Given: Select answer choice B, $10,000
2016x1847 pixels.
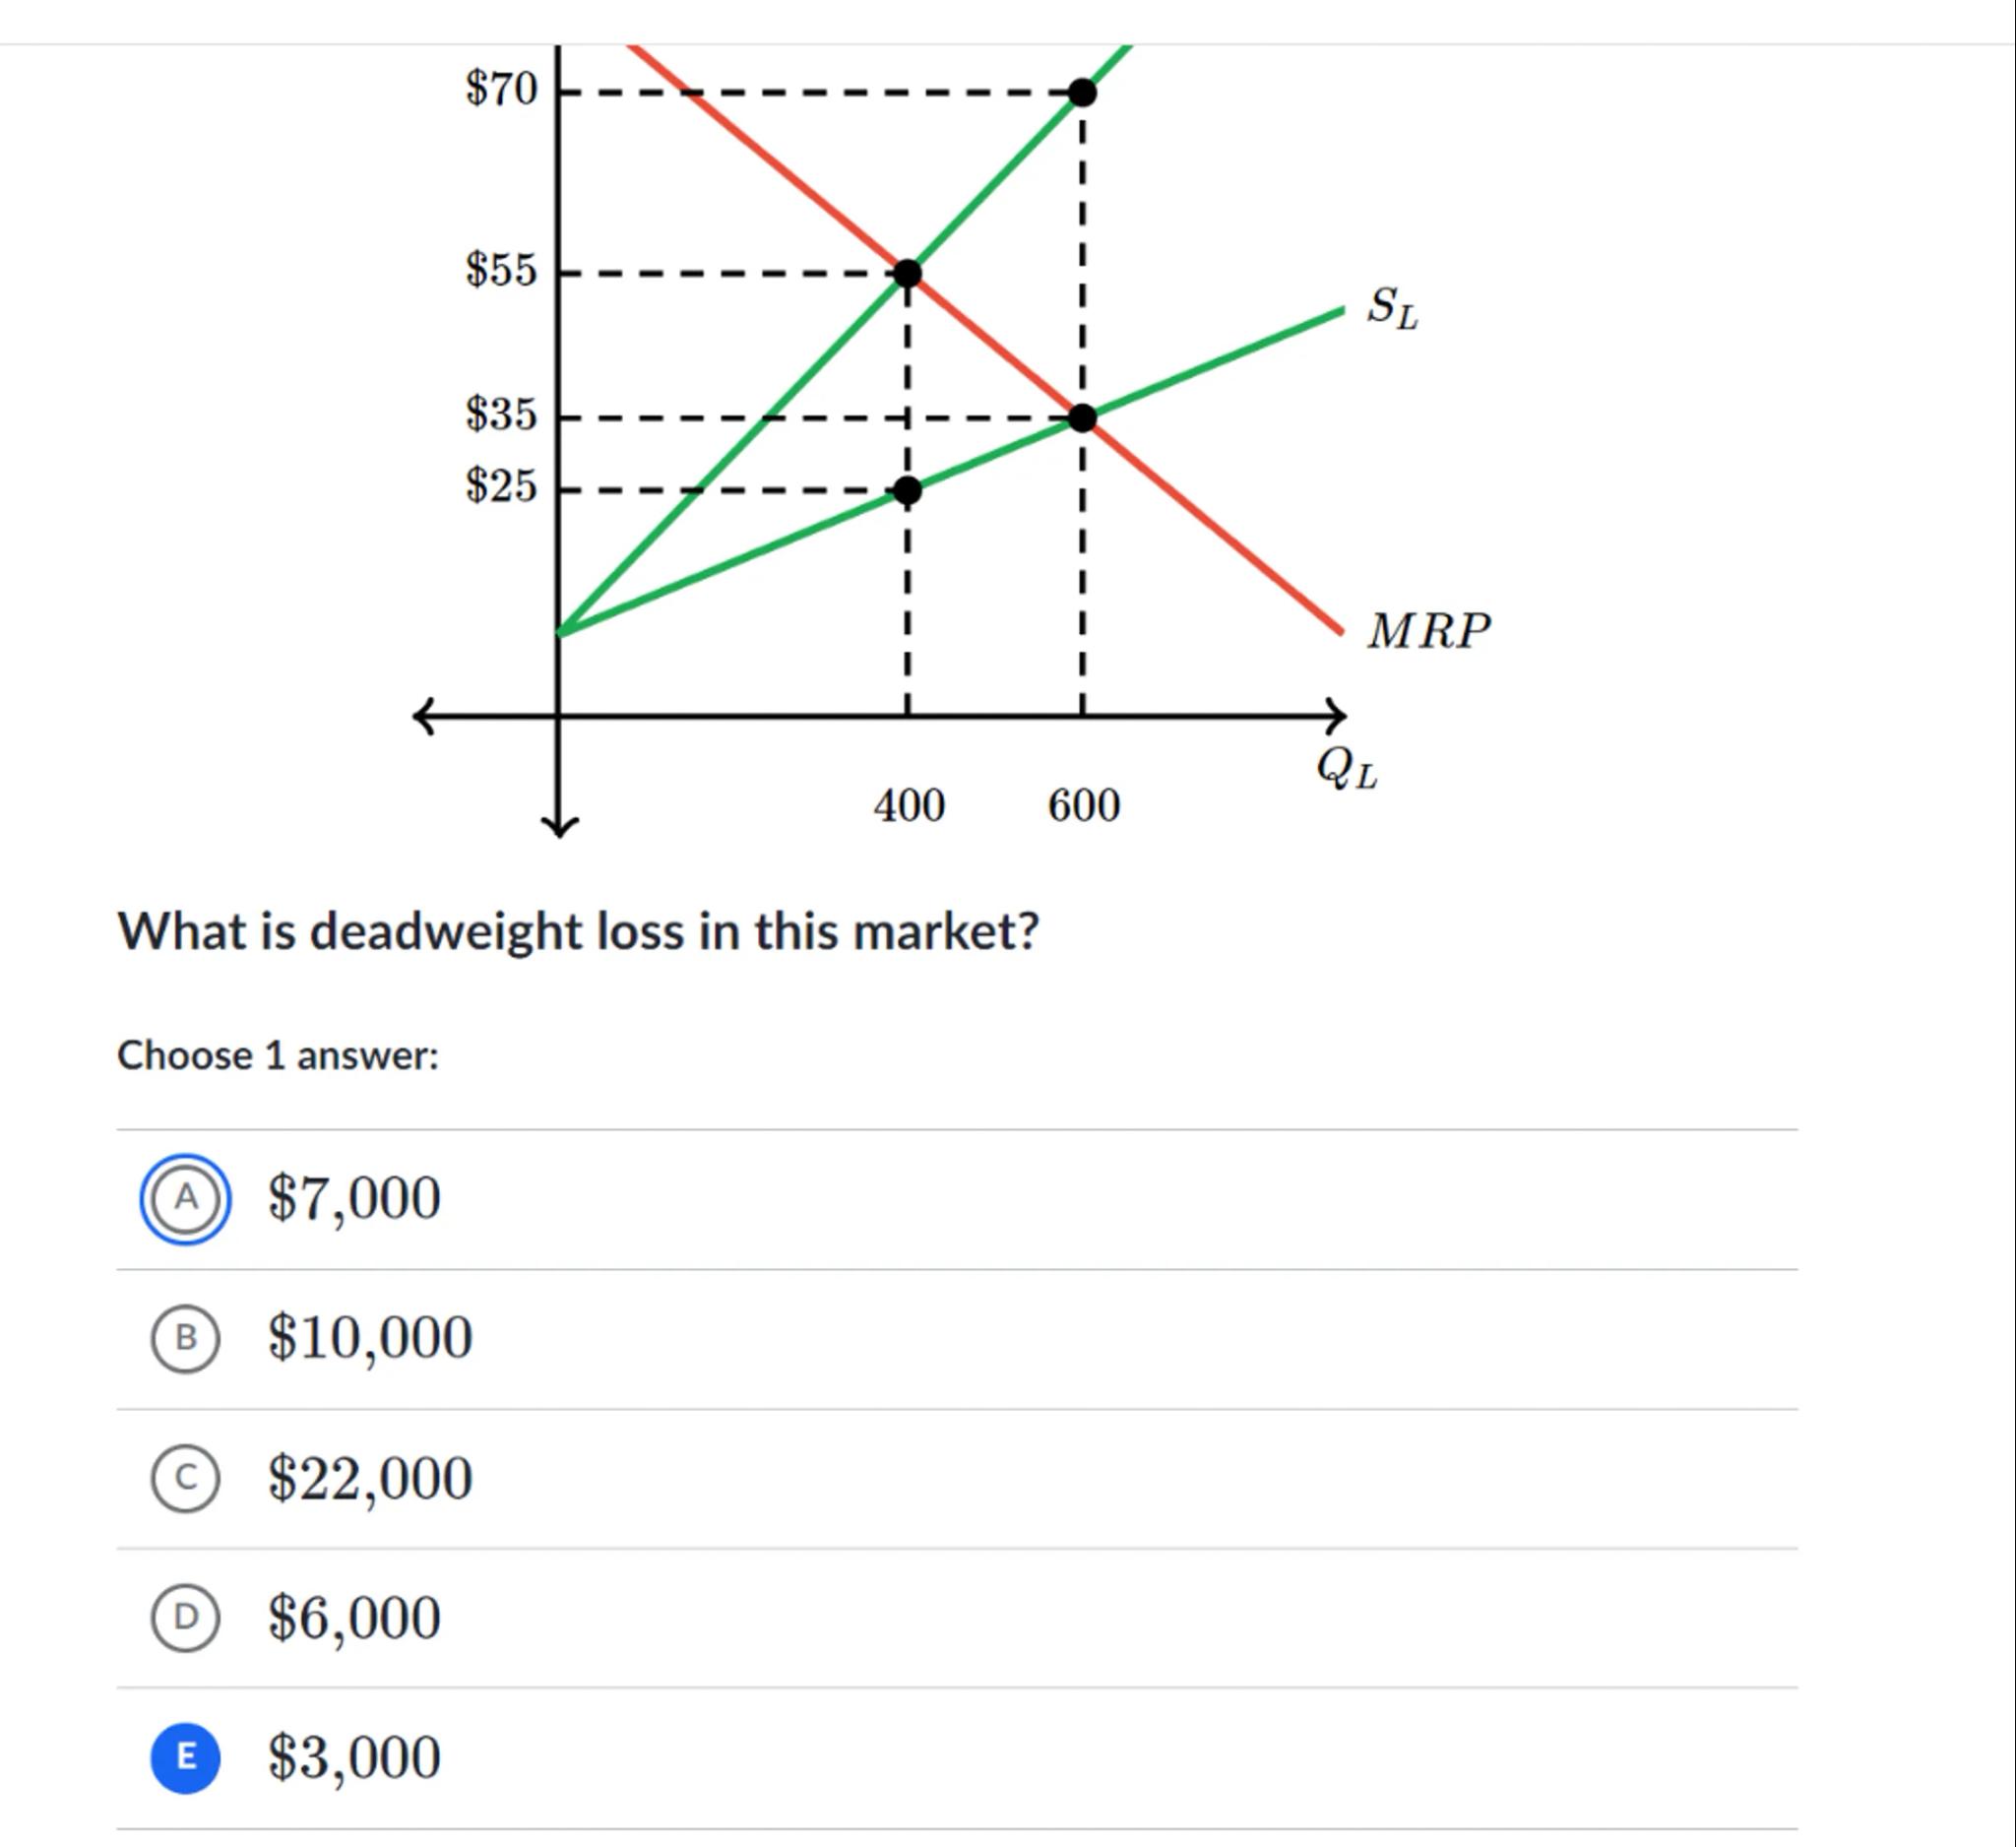Looking at the screenshot, I should [x=185, y=1338].
